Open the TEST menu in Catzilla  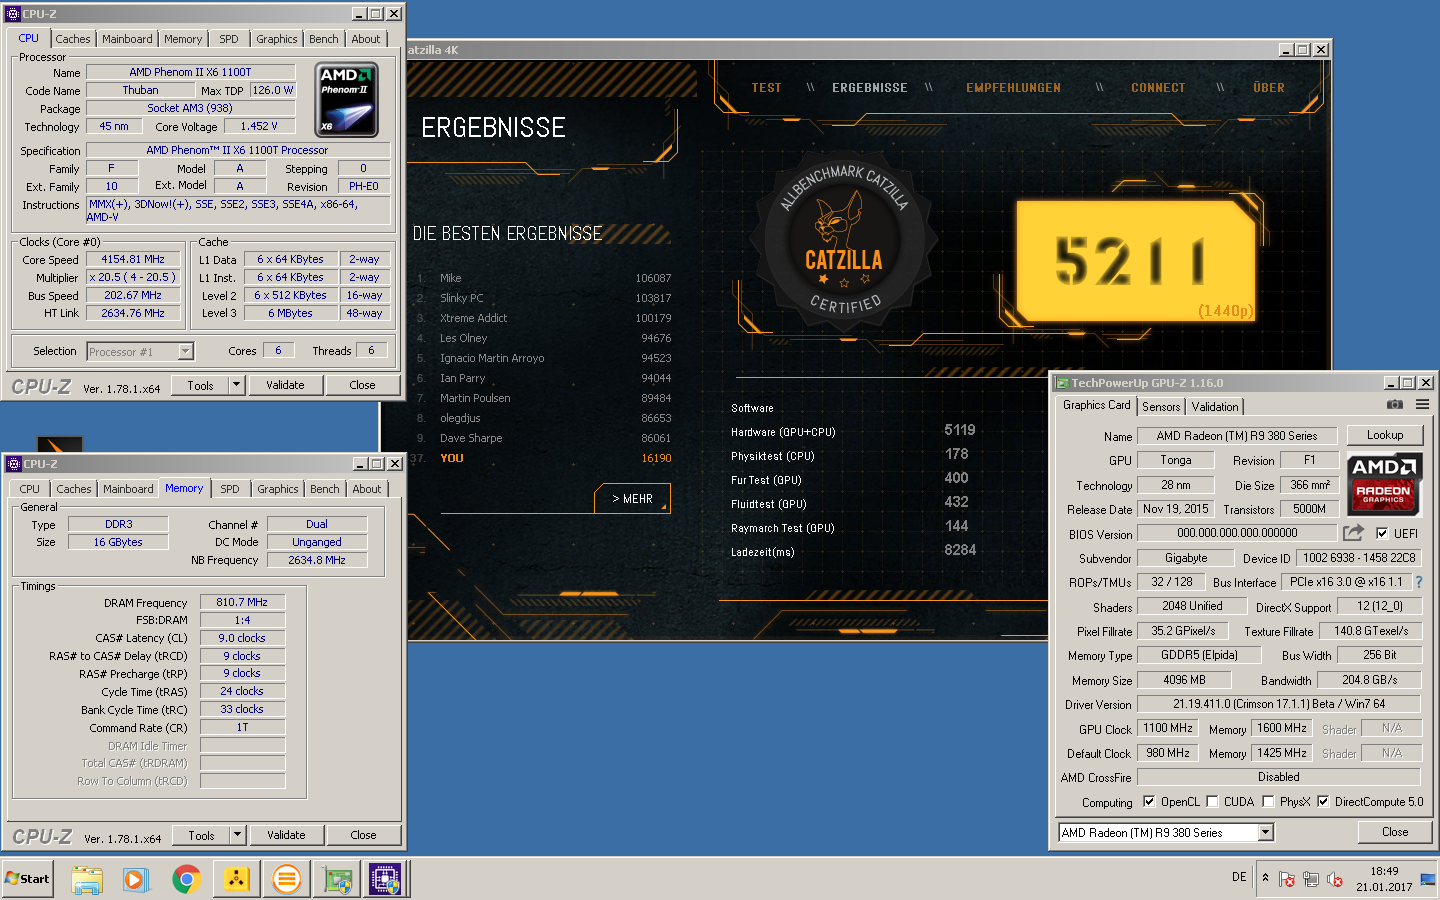[767, 88]
